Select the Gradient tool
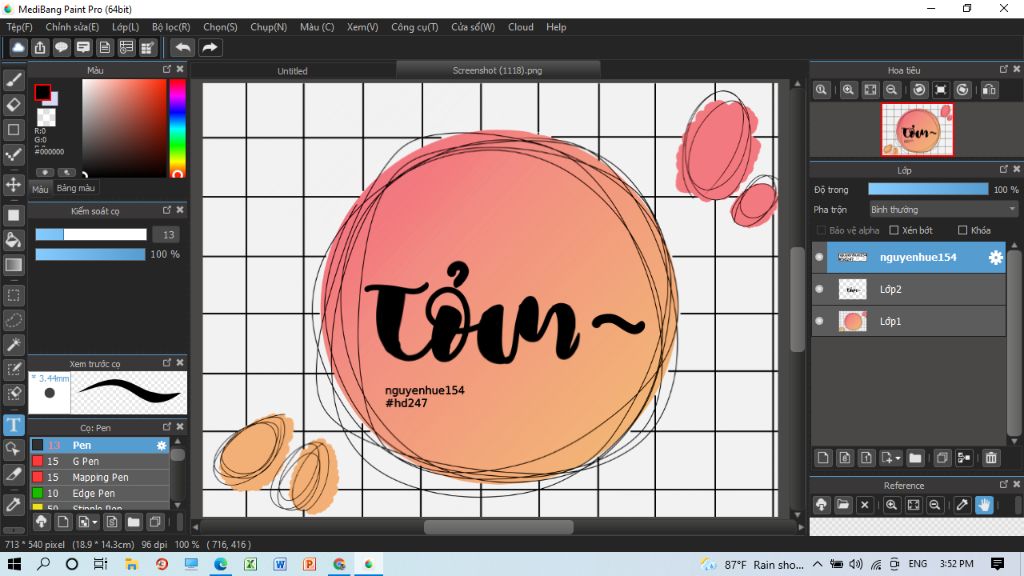Viewport: 1024px width, 576px height. point(14,264)
